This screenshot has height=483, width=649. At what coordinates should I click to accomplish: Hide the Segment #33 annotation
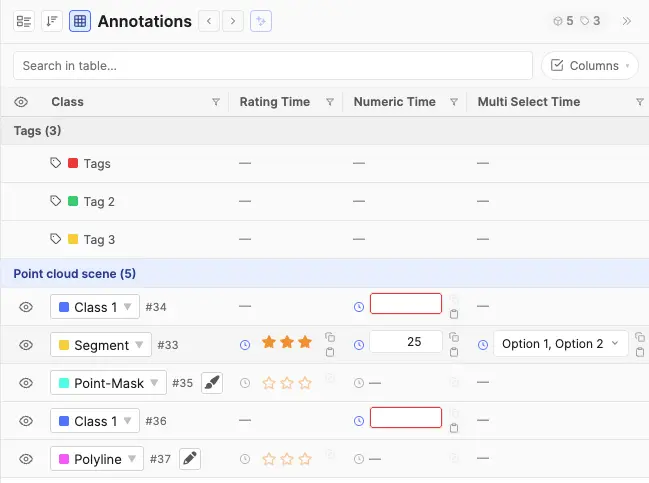tap(26, 345)
